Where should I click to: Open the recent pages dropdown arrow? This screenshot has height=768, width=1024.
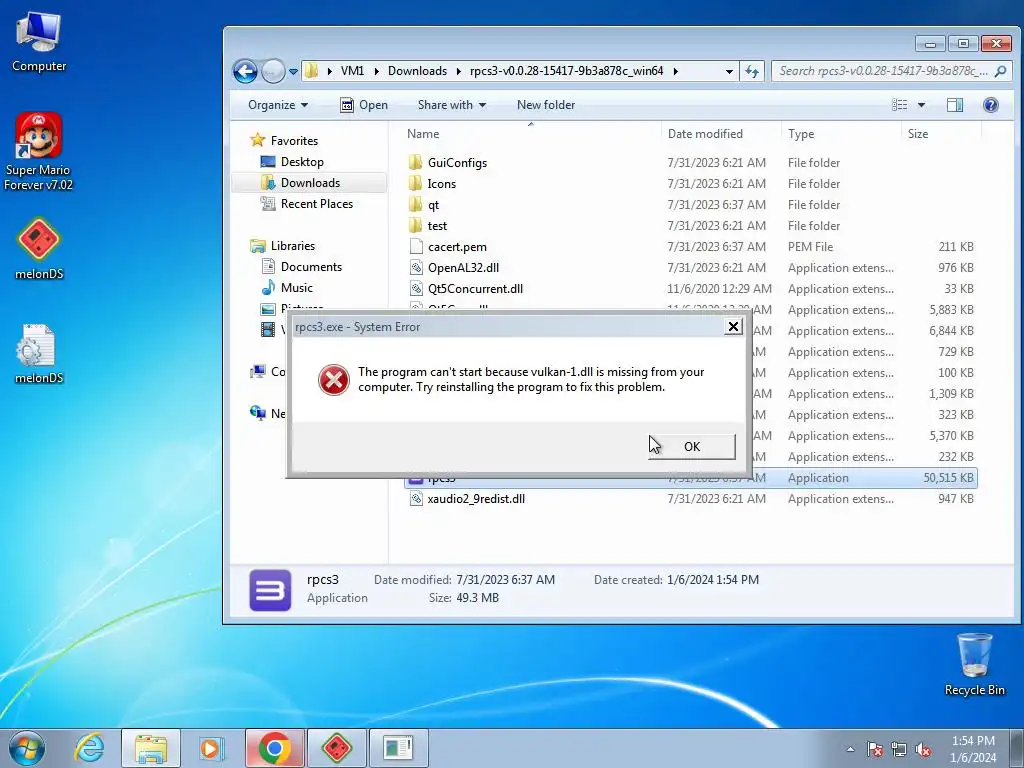click(293, 71)
